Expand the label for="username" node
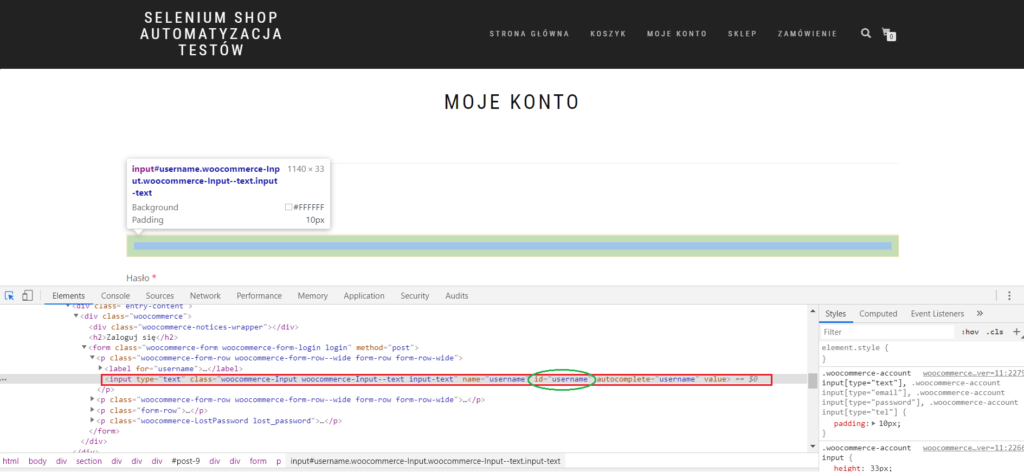The height and width of the screenshot is (472, 1024). click(100, 369)
